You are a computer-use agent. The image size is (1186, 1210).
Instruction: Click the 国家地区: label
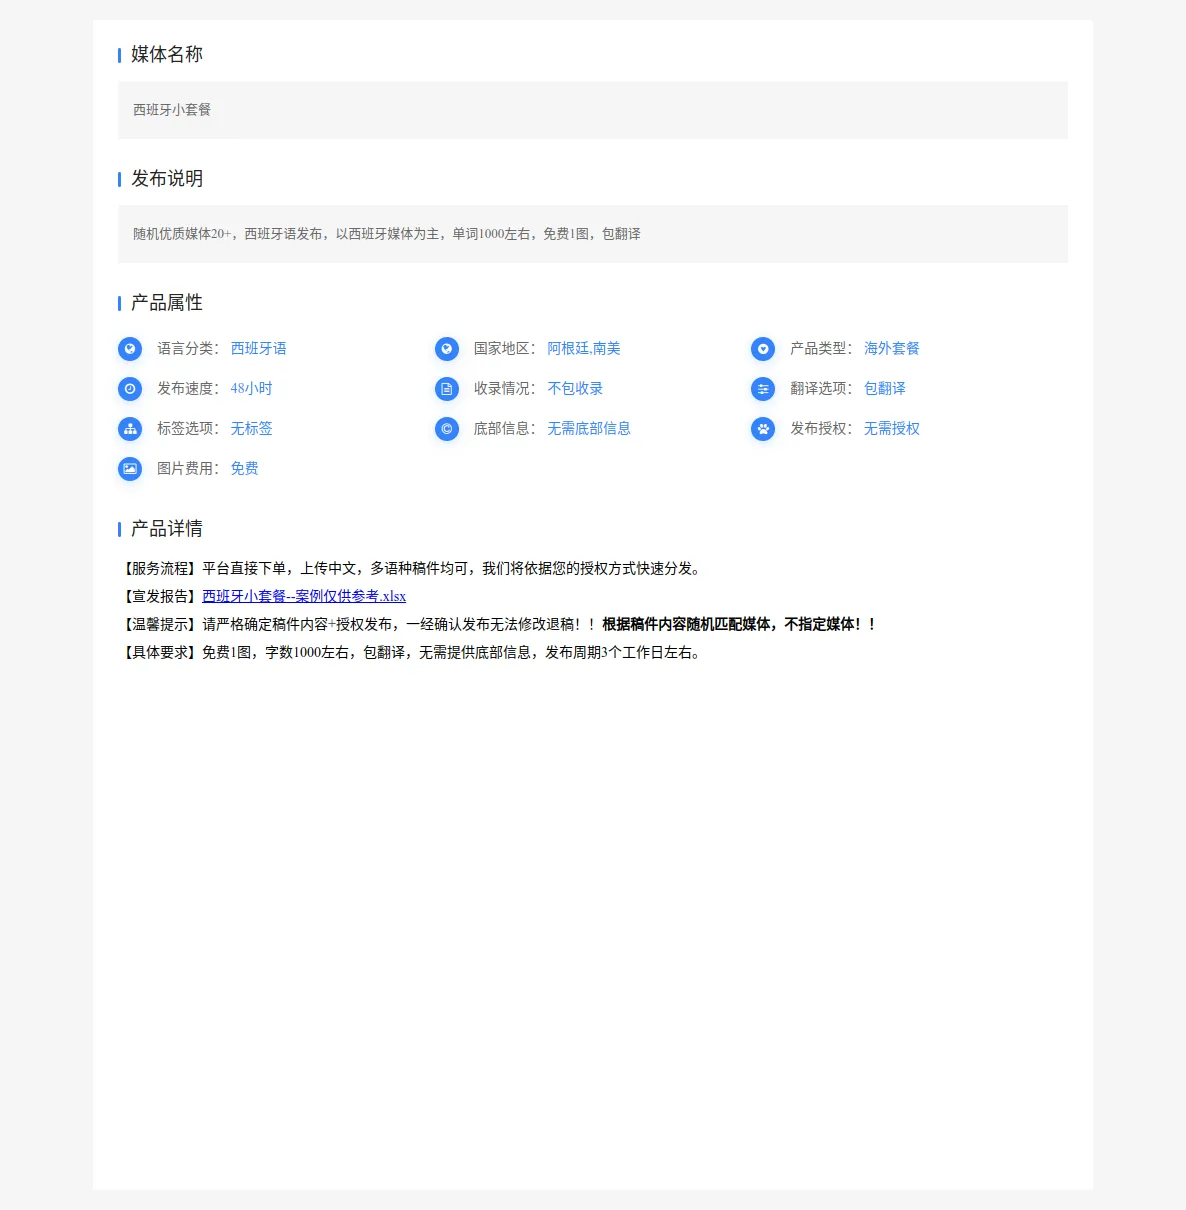click(x=506, y=349)
